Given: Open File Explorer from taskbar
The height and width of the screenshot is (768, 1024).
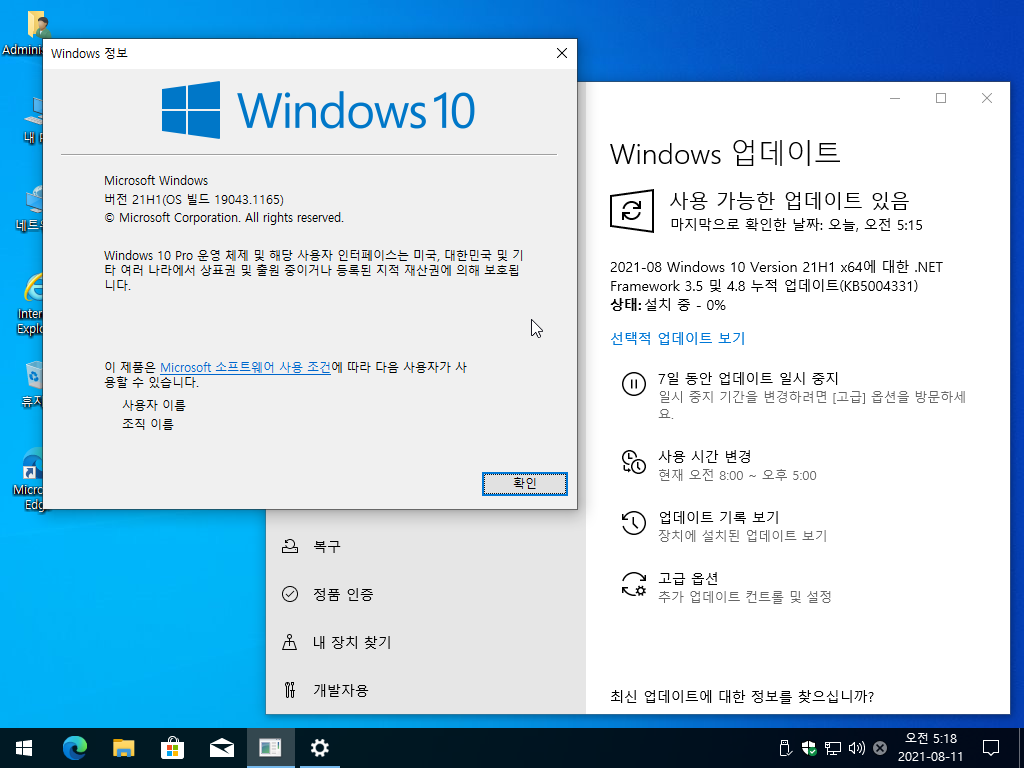Looking at the screenshot, I should tap(123, 748).
